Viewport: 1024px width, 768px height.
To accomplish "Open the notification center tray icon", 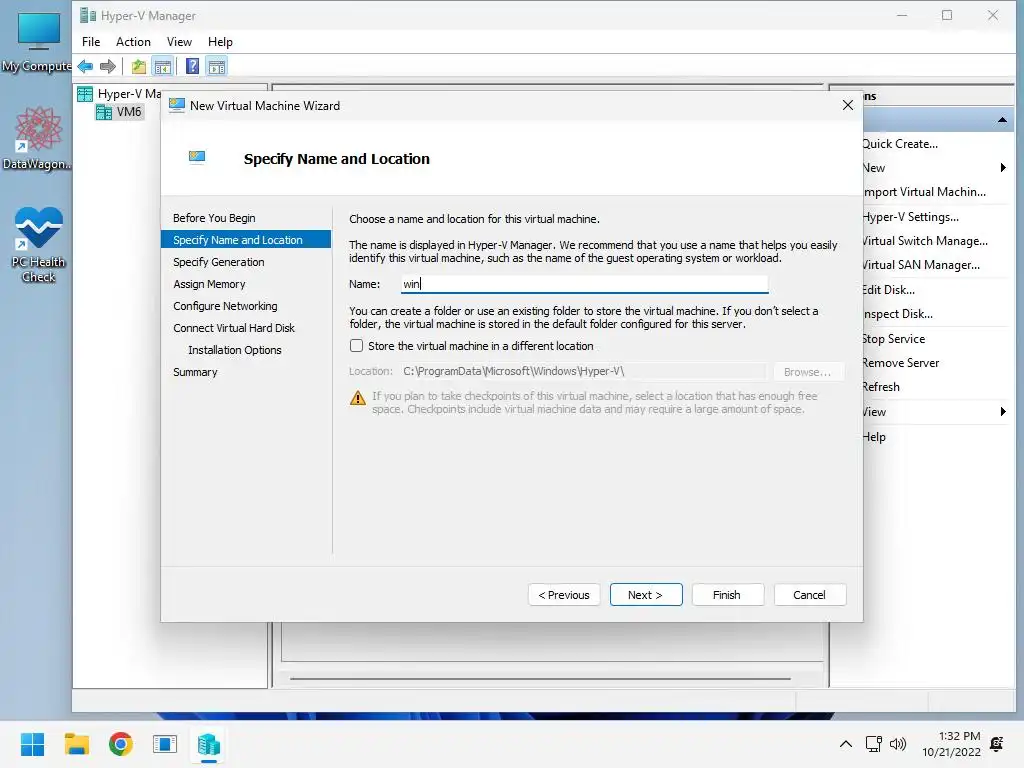I will [x=997, y=744].
